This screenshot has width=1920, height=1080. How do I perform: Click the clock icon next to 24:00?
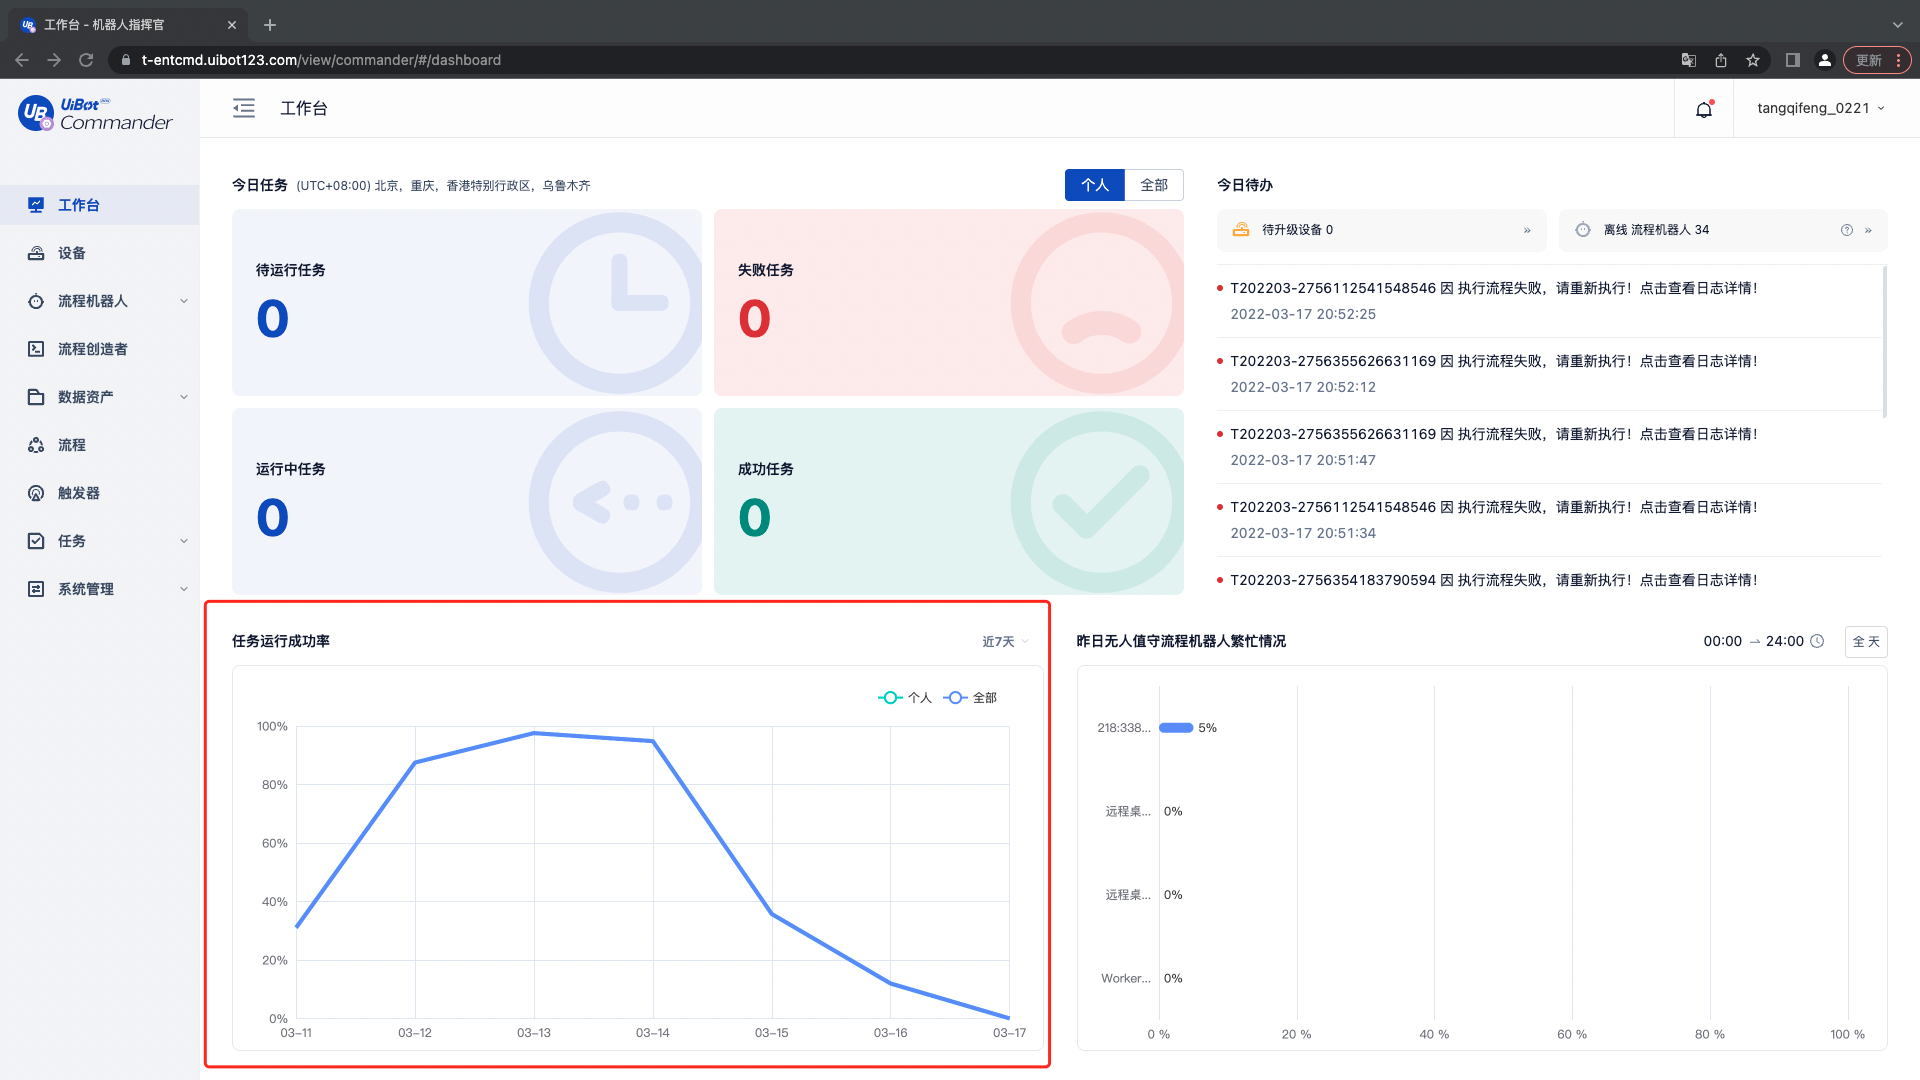tap(1818, 641)
